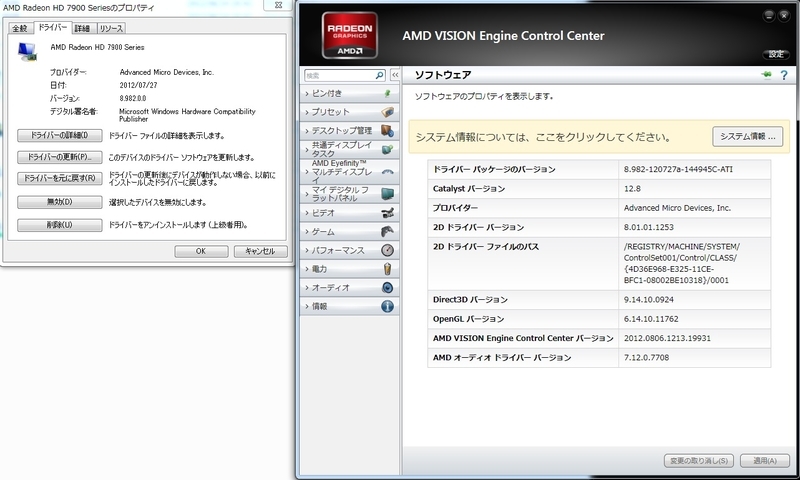Viewport: 800px width, 480px height.
Task: Click the ドライバーの更新(P) button
Action: [60, 157]
